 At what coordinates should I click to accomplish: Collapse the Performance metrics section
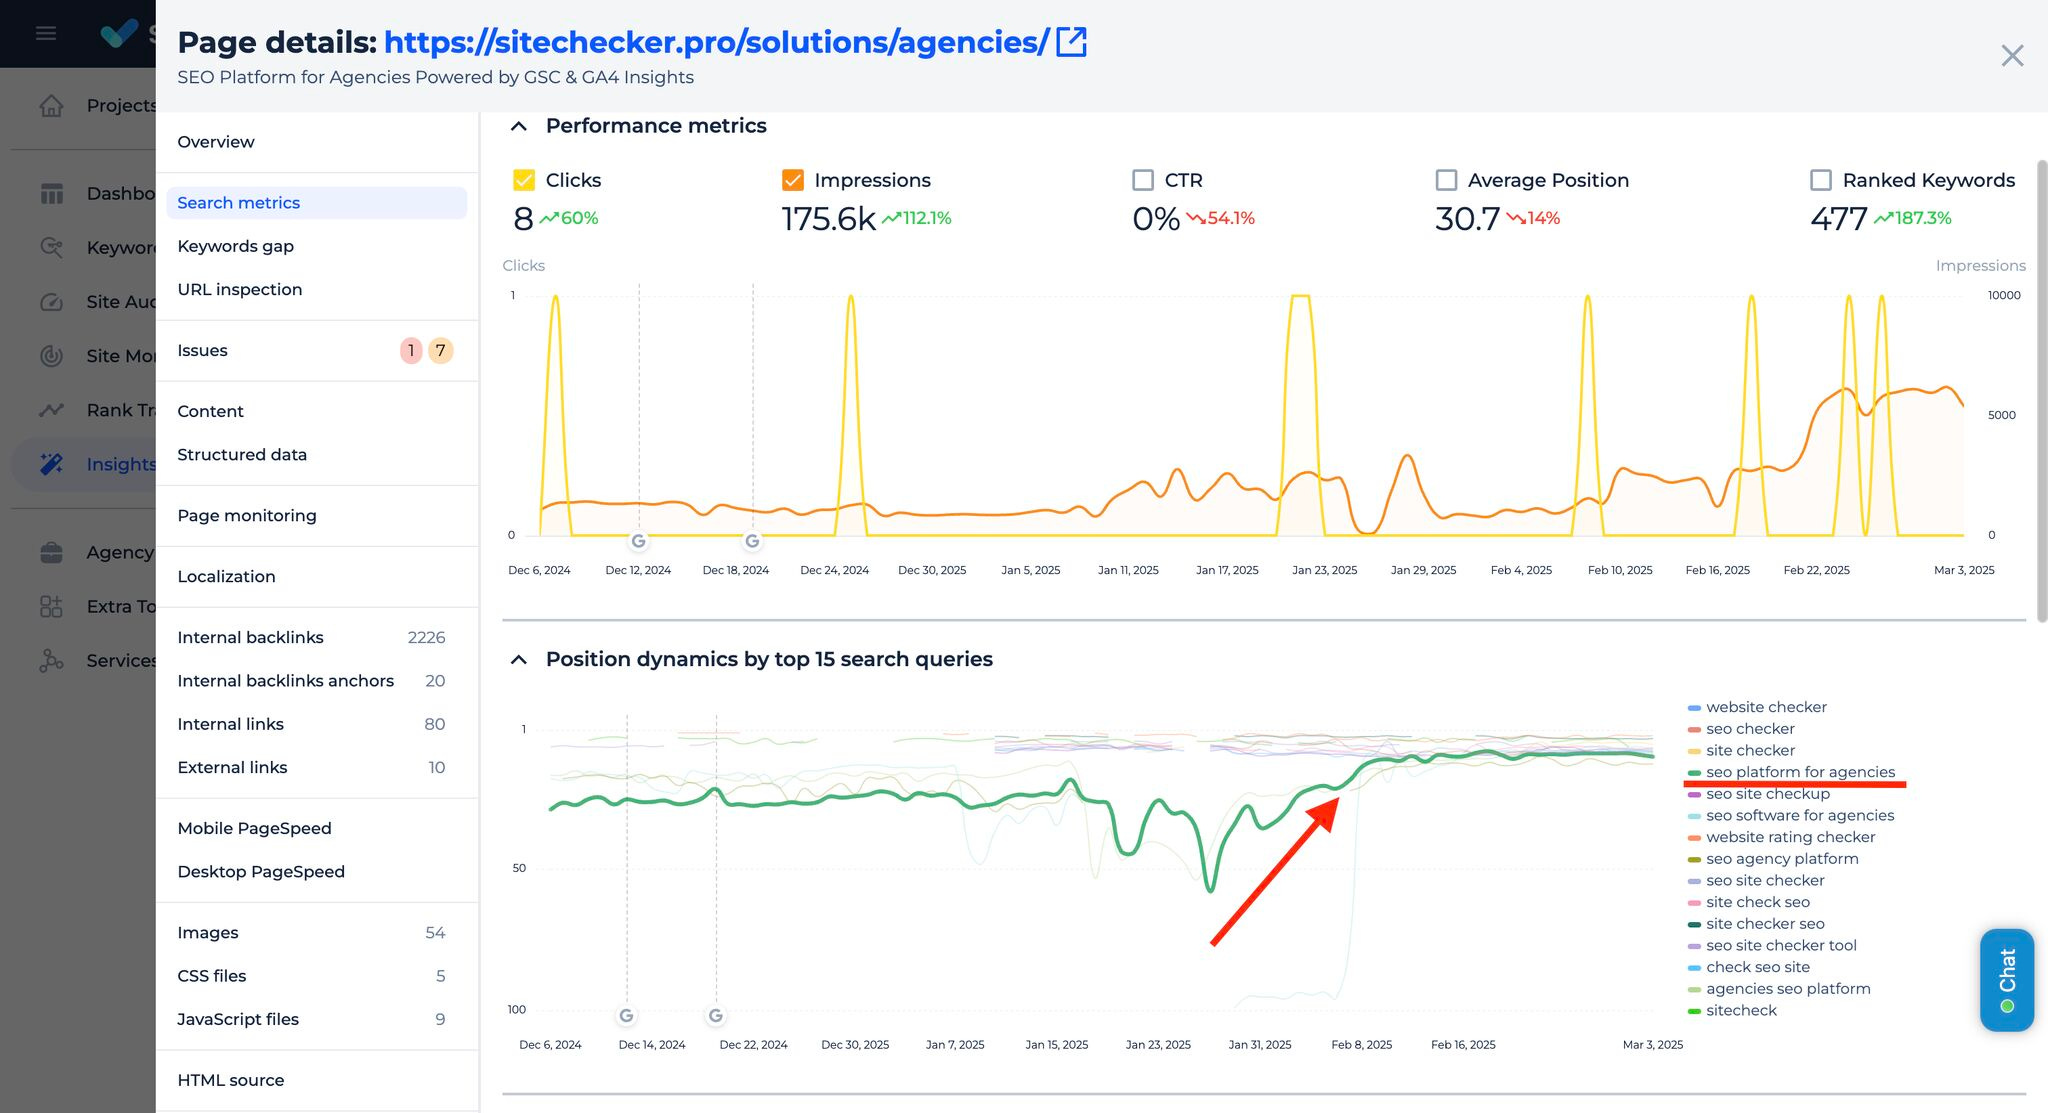pos(518,126)
